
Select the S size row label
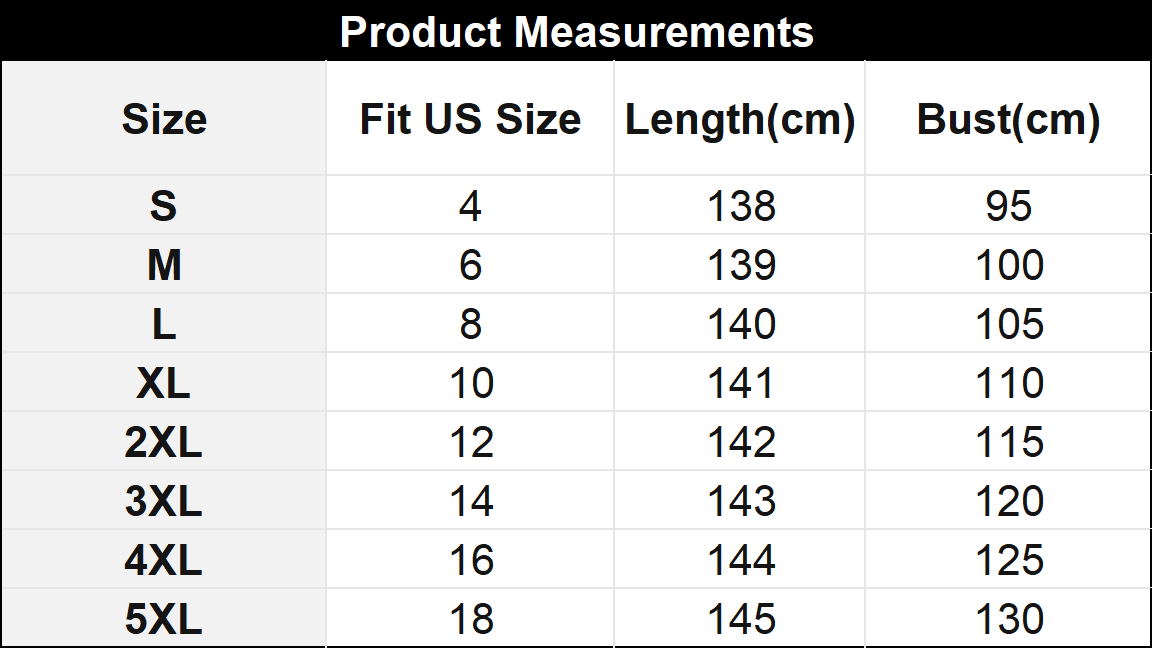(164, 206)
